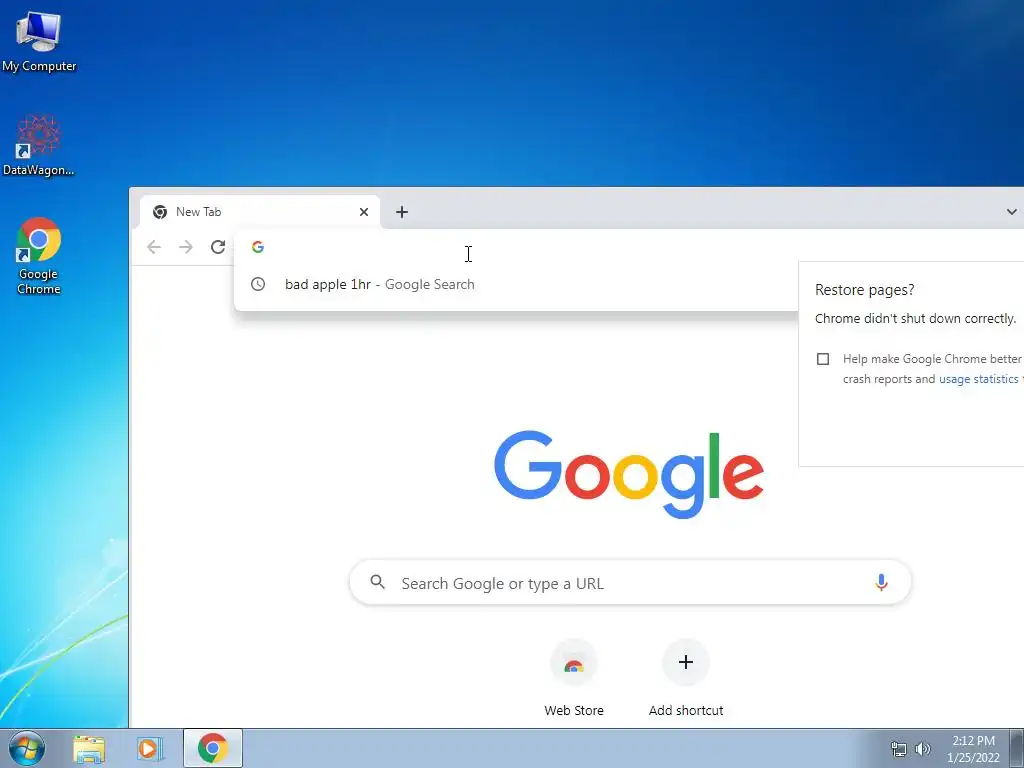
Task: Click the history clock icon in suggestion
Action: tap(258, 284)
